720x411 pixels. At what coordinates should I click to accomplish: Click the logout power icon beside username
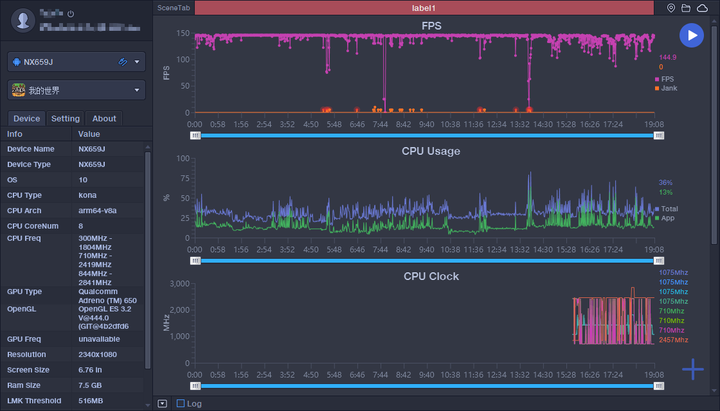pos(70,14)
